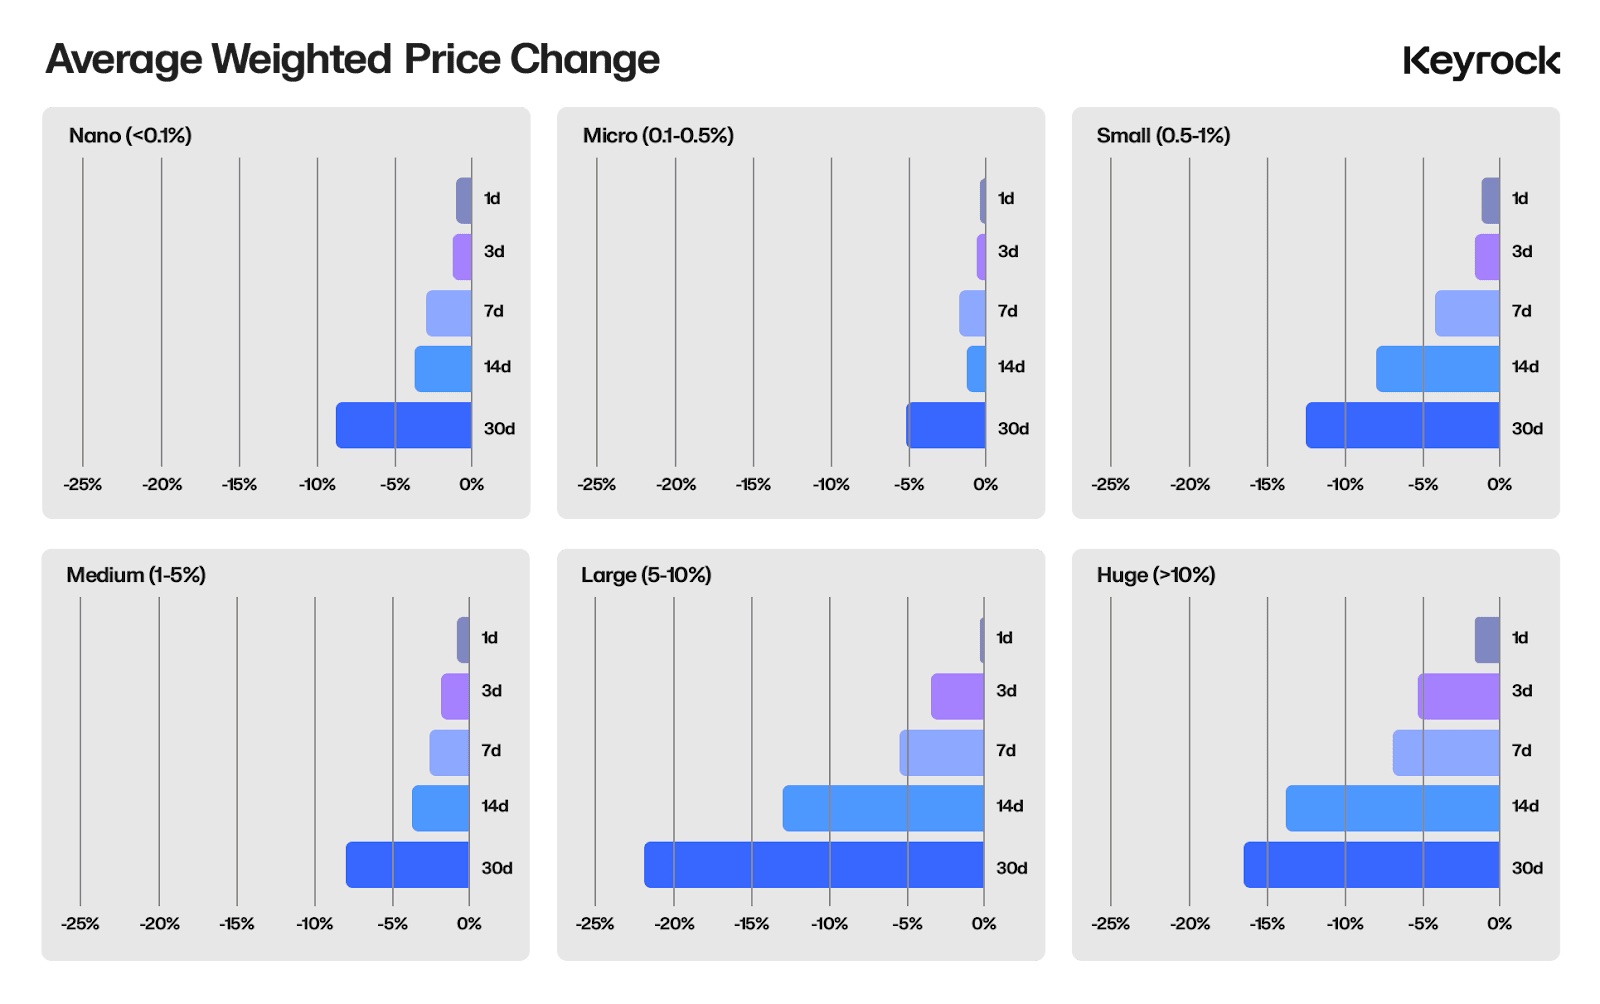Click the 30d label in the Small chart

pyautogui.click(x=1527, y=429)
